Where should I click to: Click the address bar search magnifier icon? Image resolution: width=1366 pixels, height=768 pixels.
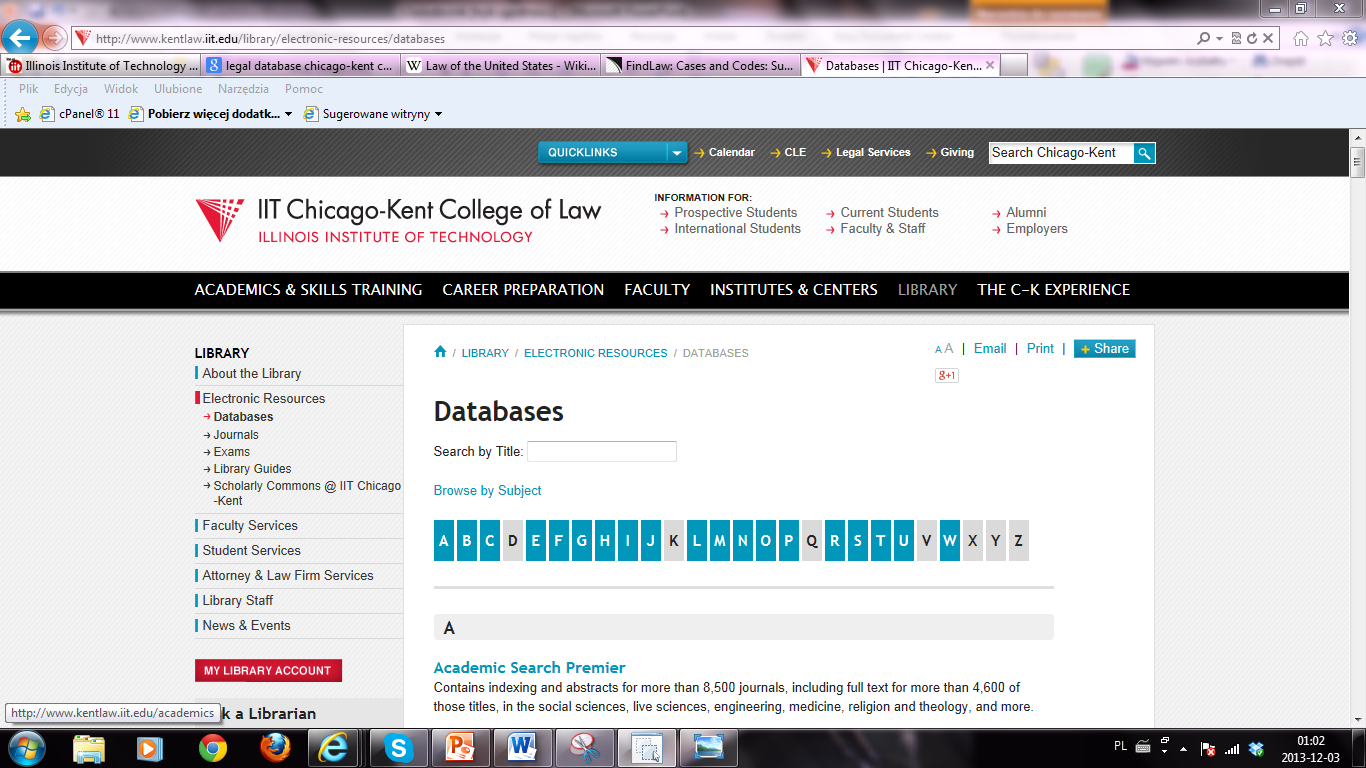pos(1204,39)
